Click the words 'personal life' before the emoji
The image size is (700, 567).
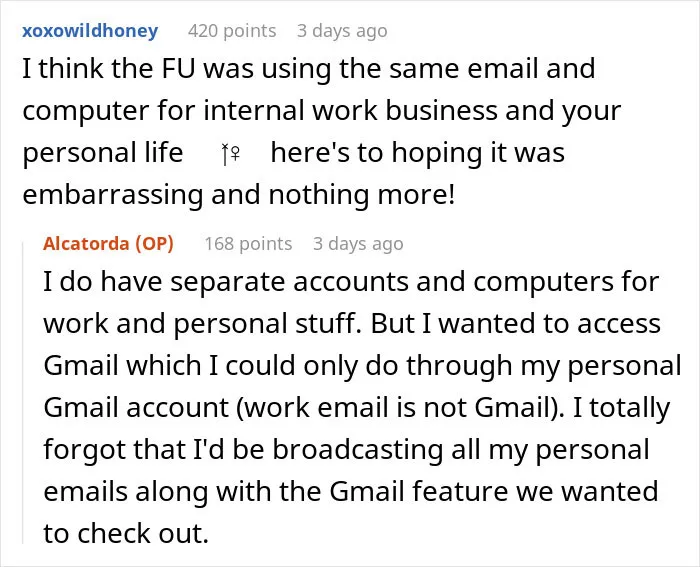click(103, 153)
